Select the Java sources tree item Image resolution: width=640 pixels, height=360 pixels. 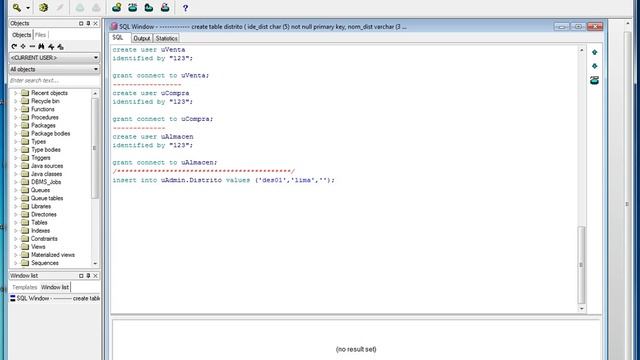[x=47, y=166]
